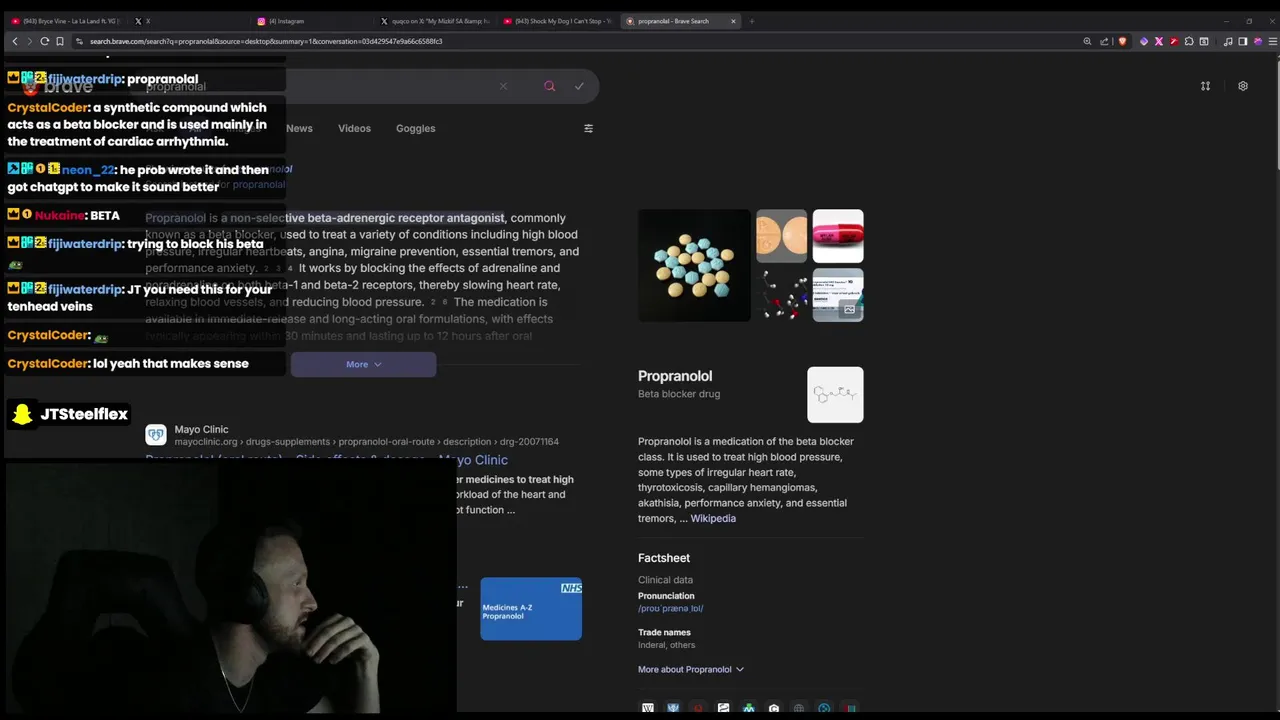The width and height of the screenshot is (1280, 720).
Task: Open site settings icon beside the URL
Action: pyautogui.click(x=78, y=41)
